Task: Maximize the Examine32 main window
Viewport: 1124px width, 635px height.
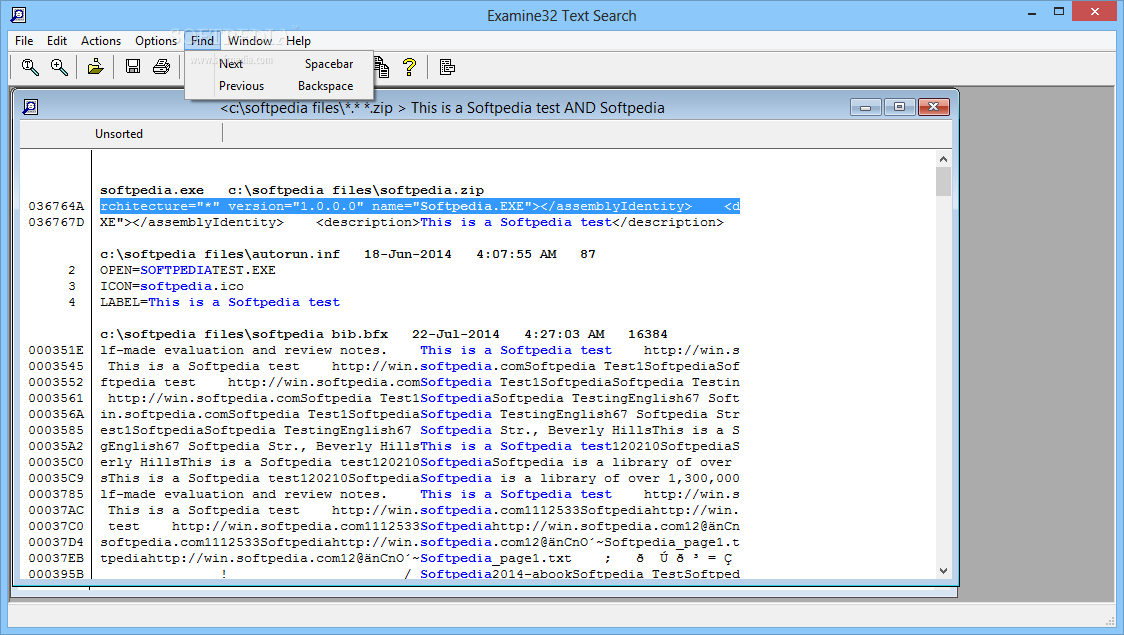Action: click(x=1059, y=12)
